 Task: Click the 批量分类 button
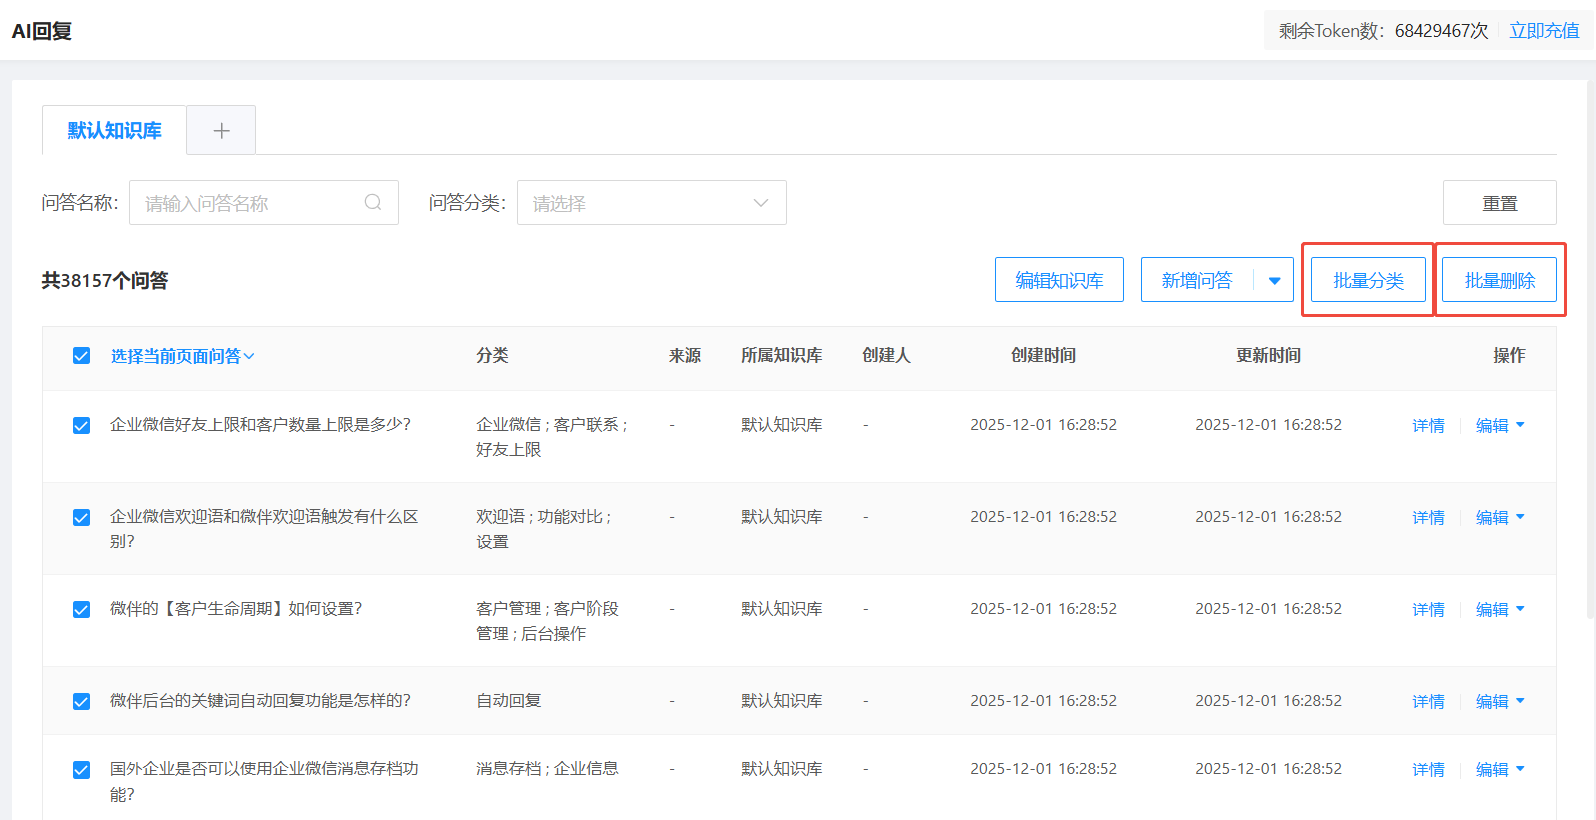pos(1368,281)
